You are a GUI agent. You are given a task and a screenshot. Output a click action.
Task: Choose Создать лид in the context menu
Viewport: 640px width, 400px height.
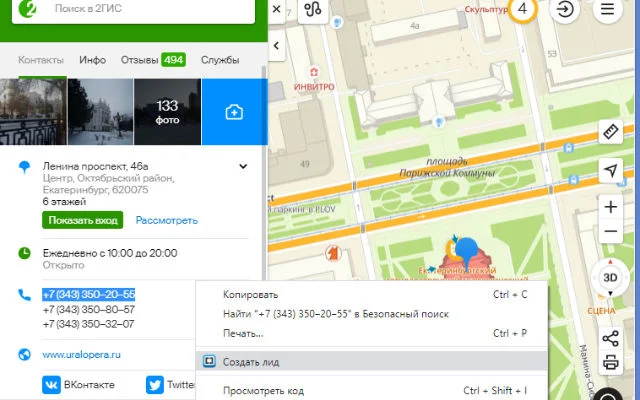coord(371,362)
